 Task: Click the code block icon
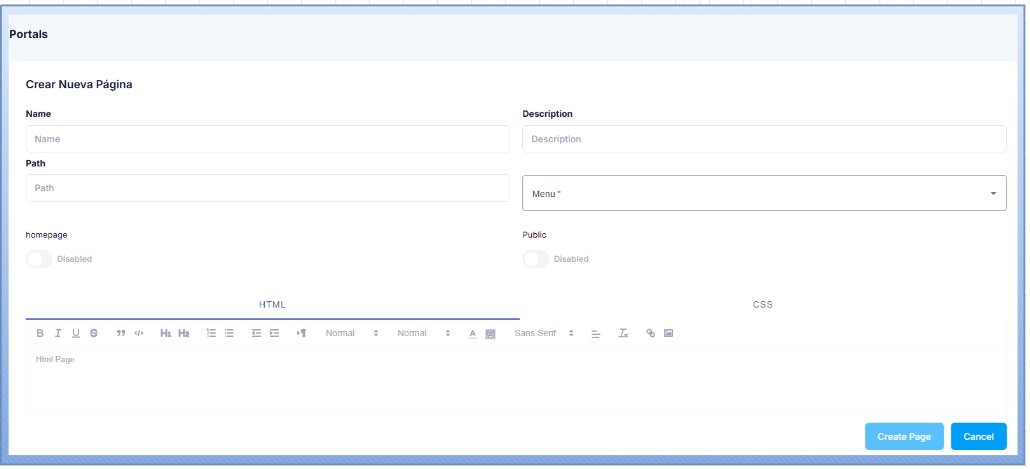pos(139,333)
